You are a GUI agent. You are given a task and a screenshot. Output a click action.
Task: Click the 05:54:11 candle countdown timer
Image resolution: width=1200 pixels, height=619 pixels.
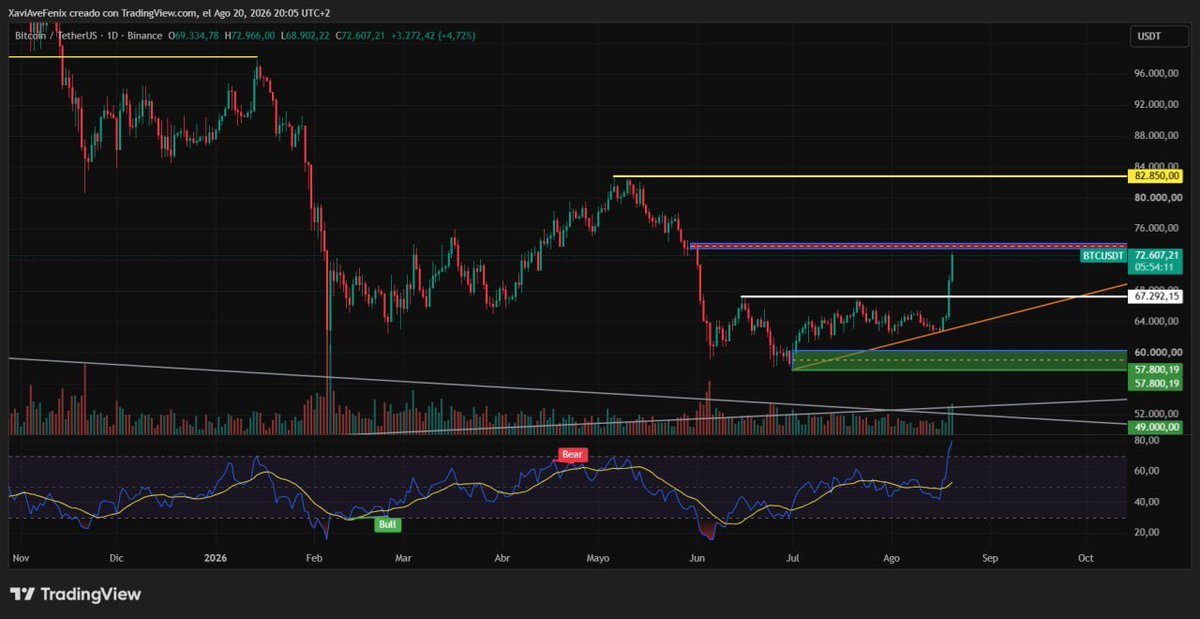point(1155,268)
